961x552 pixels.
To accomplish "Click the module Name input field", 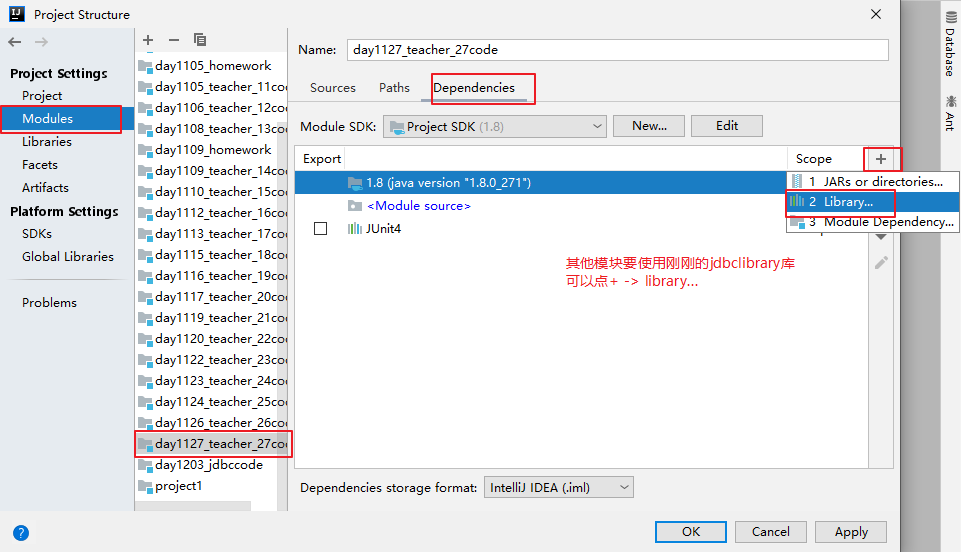I will point(618,50).
